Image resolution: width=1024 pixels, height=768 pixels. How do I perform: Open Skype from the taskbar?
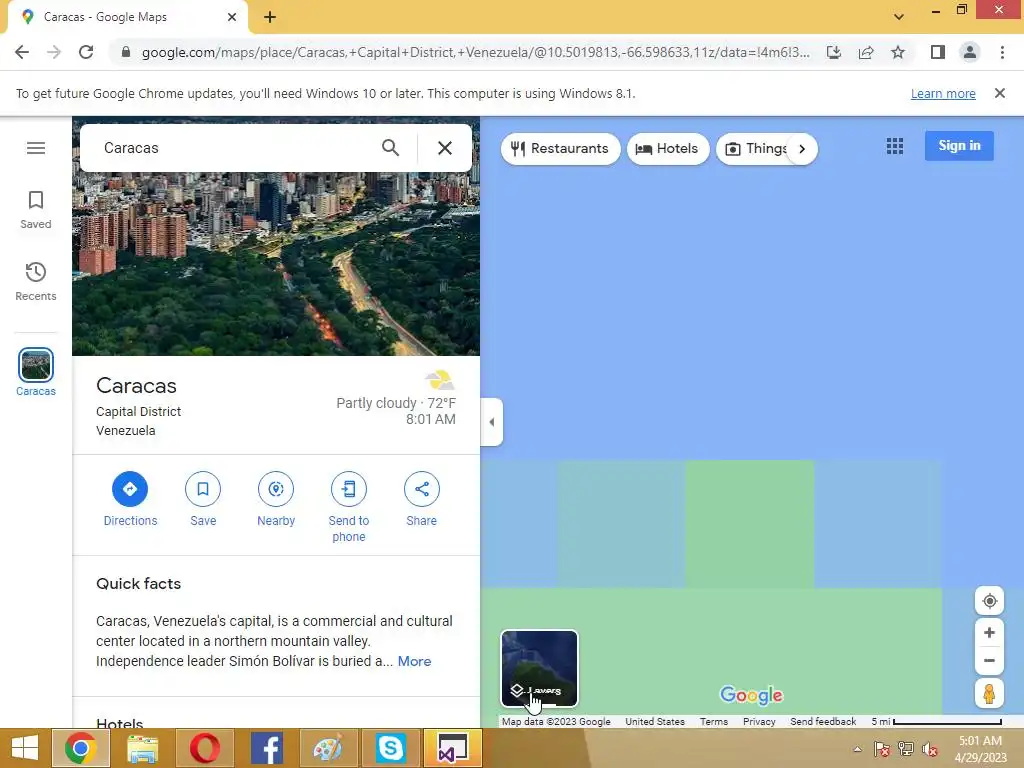[x=391, y=748]
